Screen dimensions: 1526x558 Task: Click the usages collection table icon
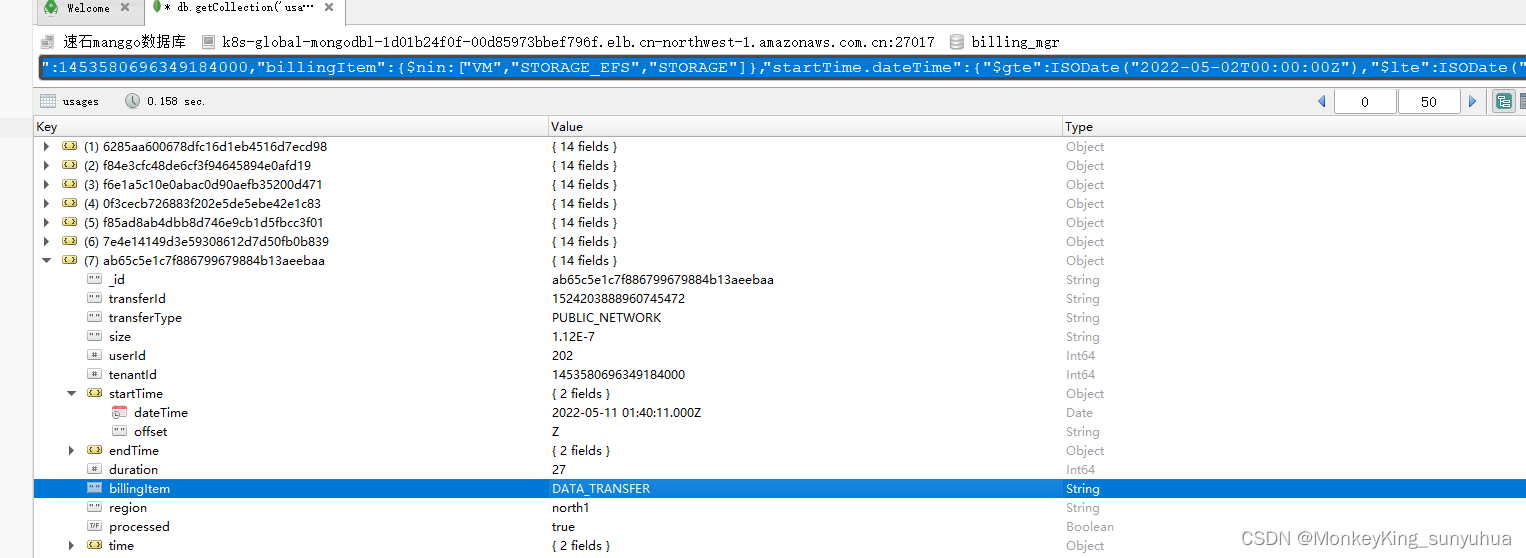(47, 101)
